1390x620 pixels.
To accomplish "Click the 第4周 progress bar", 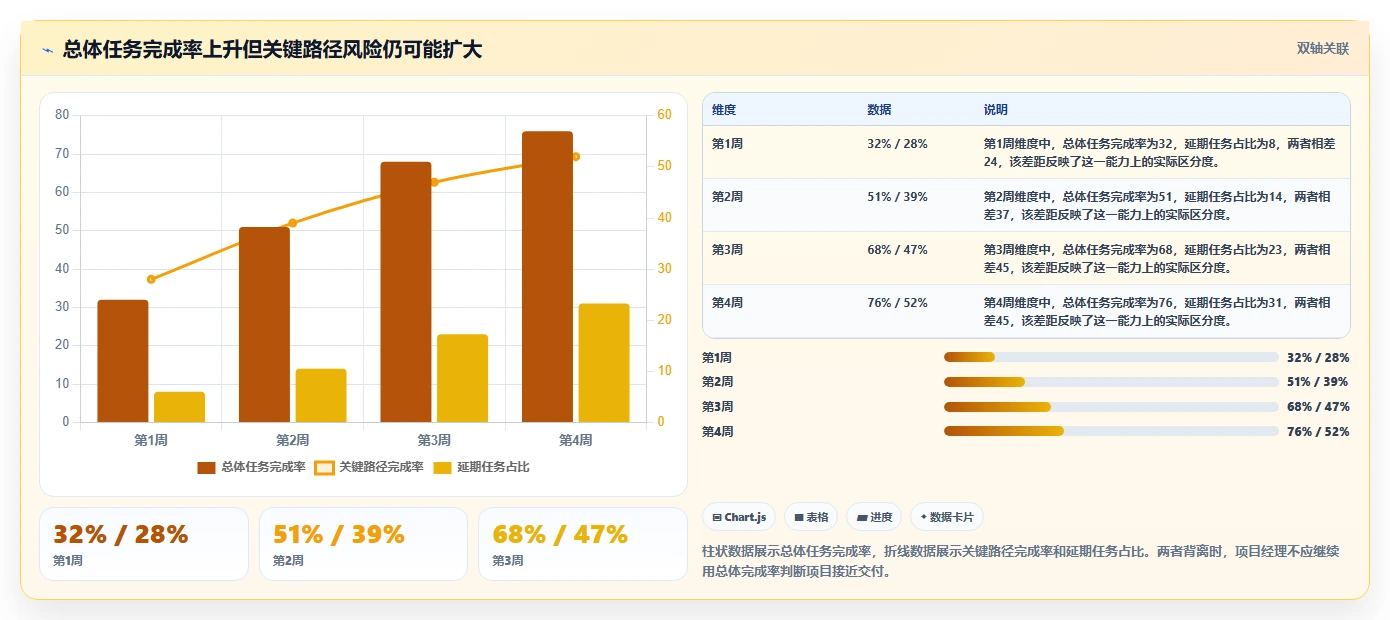I will point(1111,431).
